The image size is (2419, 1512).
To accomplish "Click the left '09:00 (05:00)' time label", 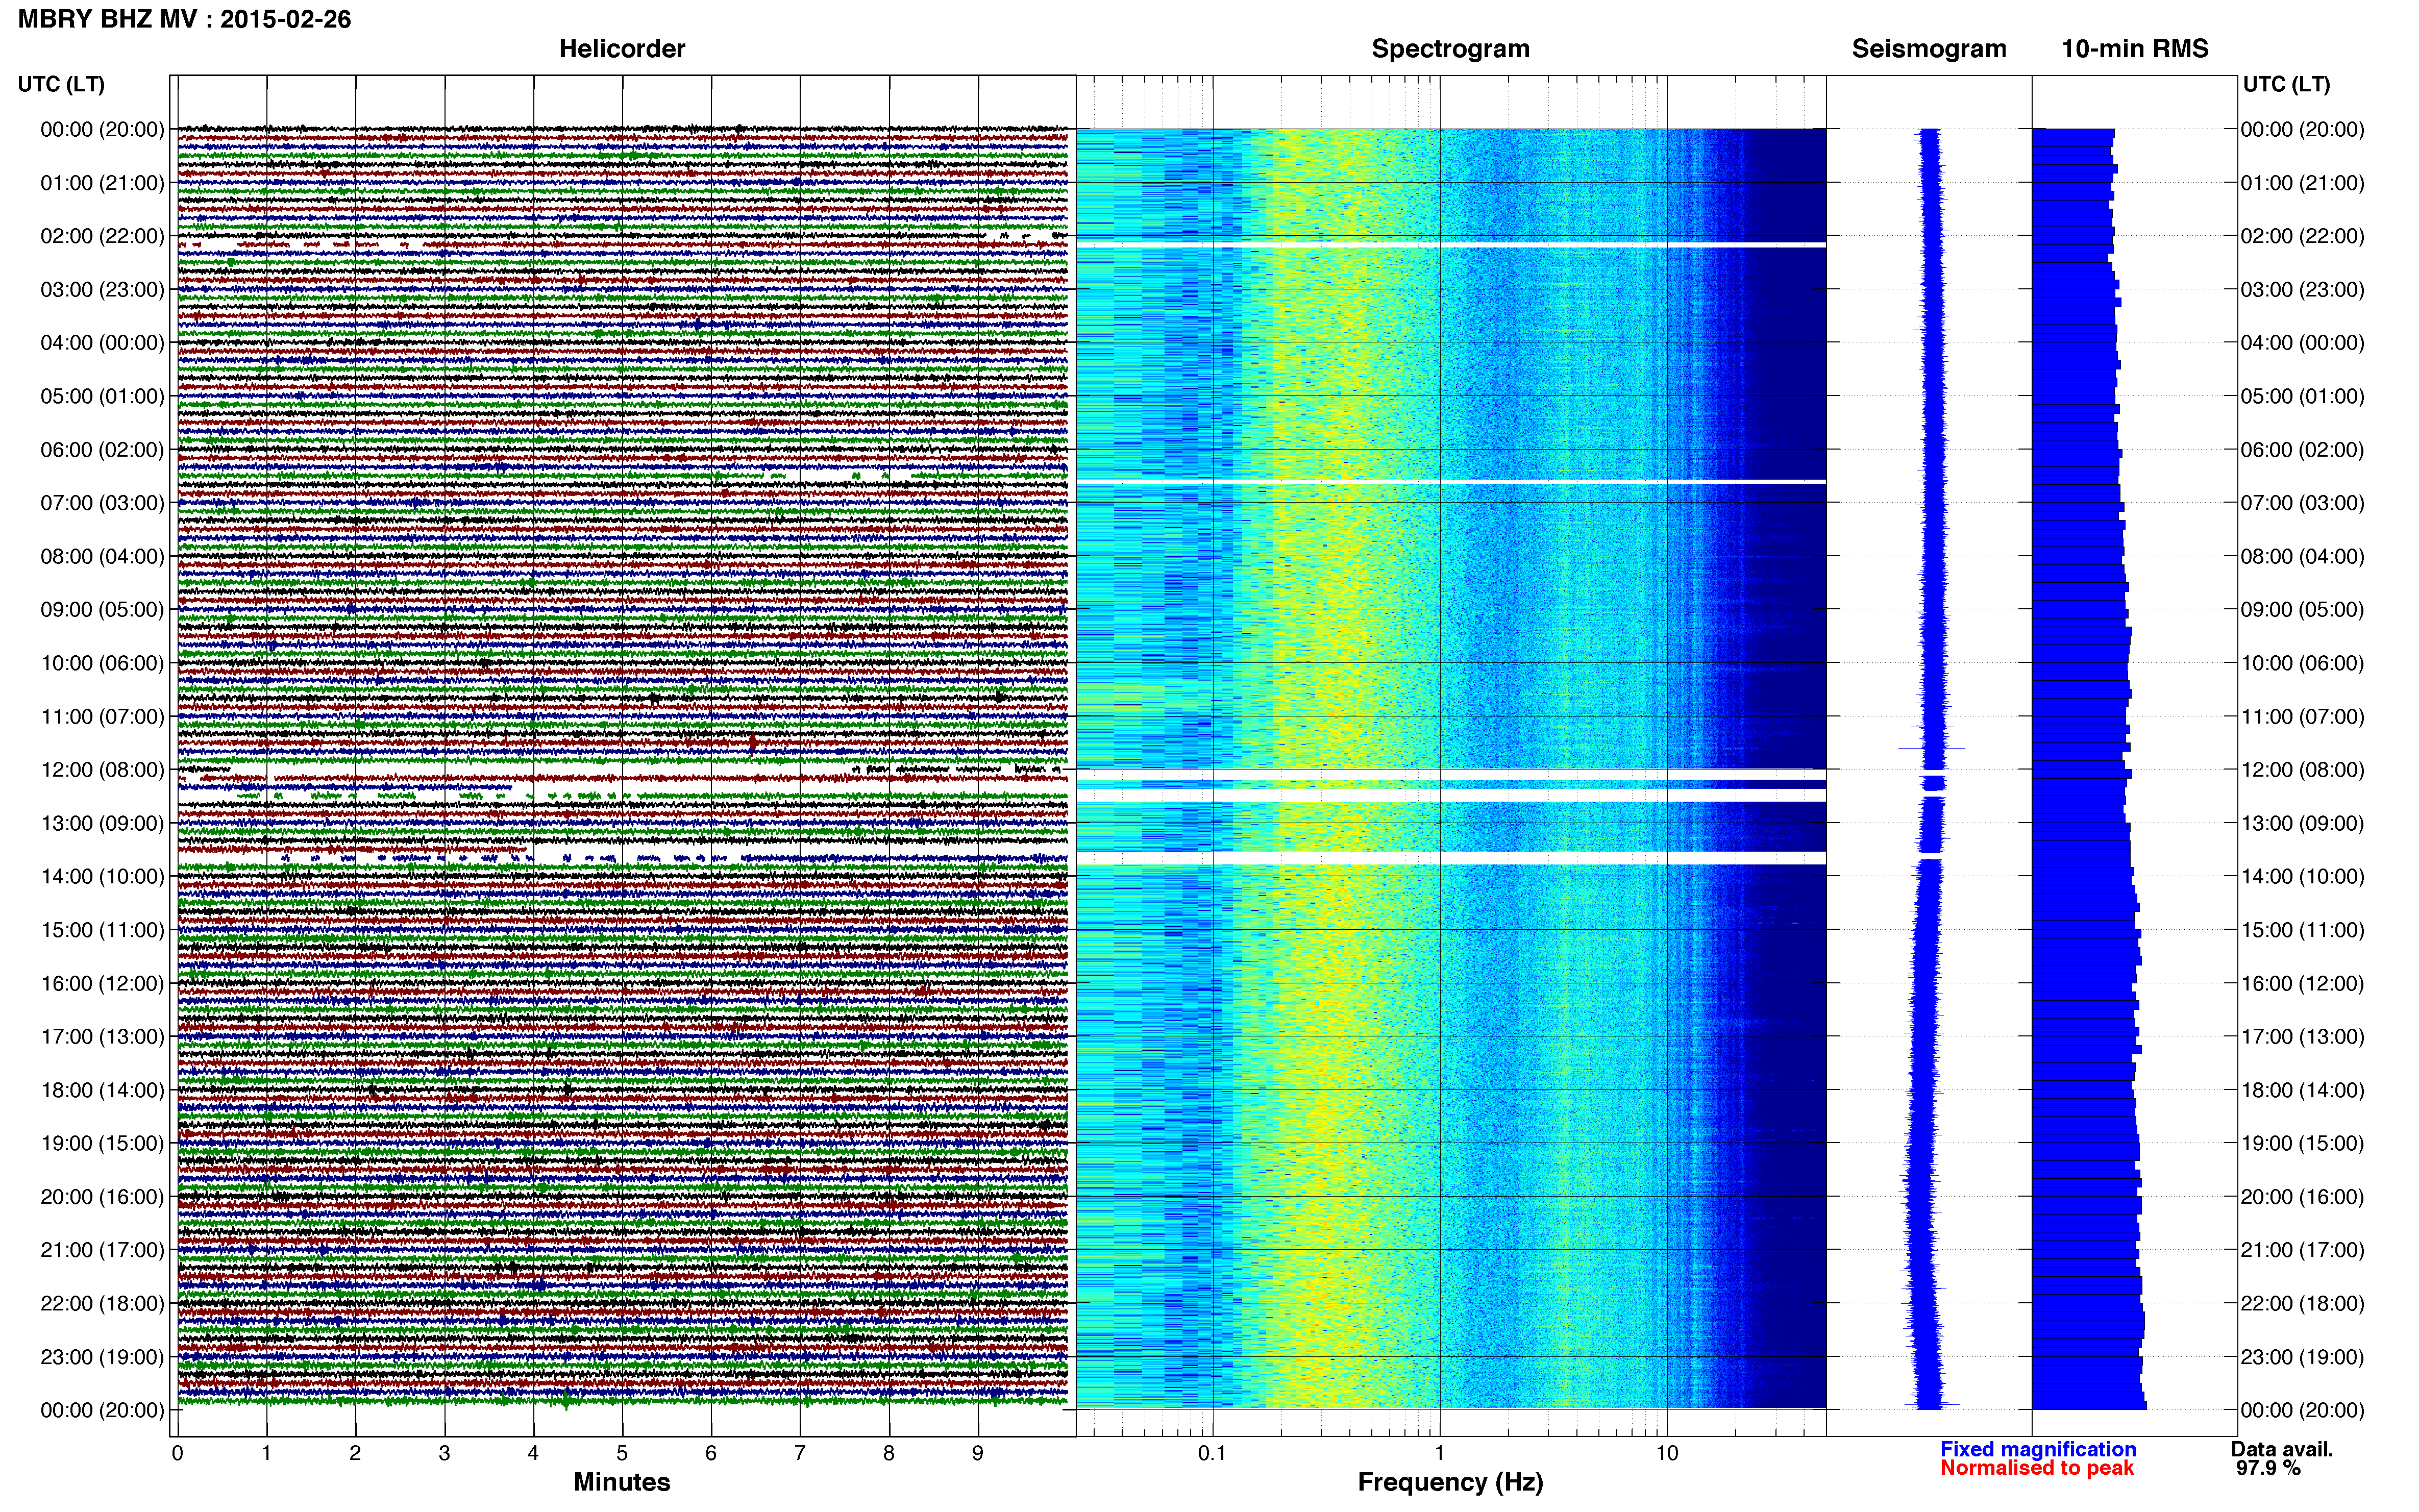I will [x=102, y=610].
